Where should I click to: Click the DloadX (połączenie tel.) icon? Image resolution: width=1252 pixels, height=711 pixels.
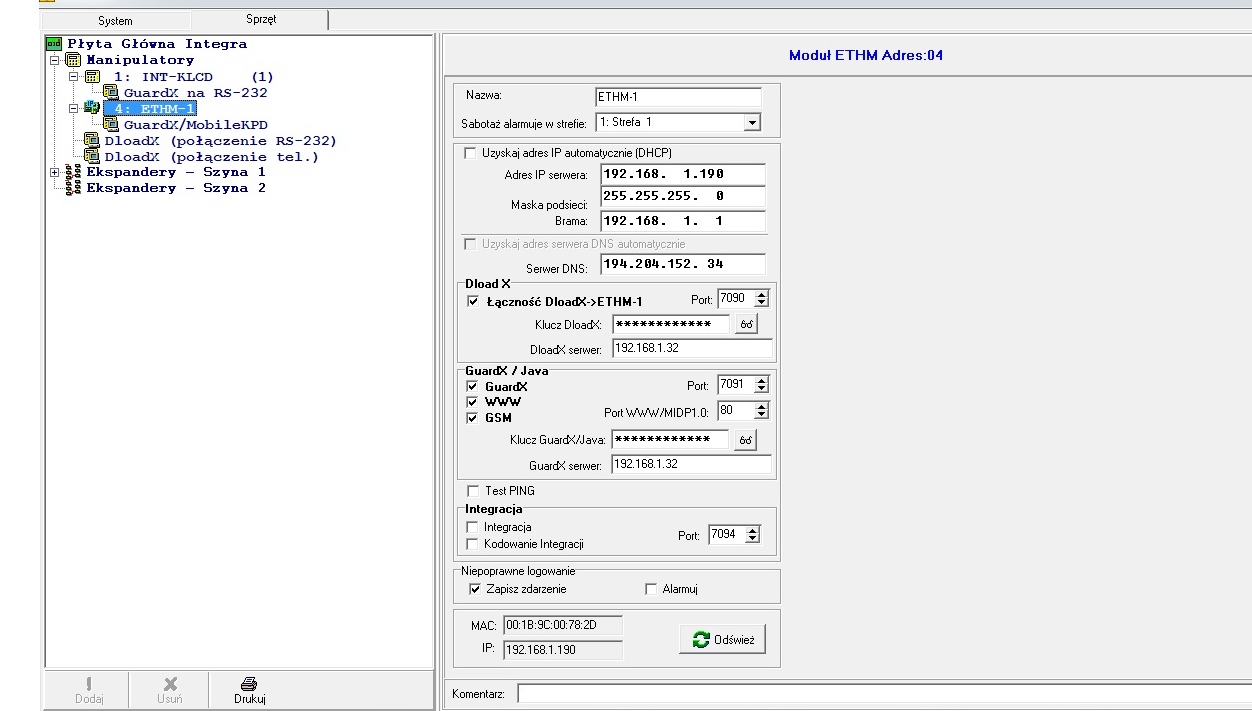(x=92, y=156)
